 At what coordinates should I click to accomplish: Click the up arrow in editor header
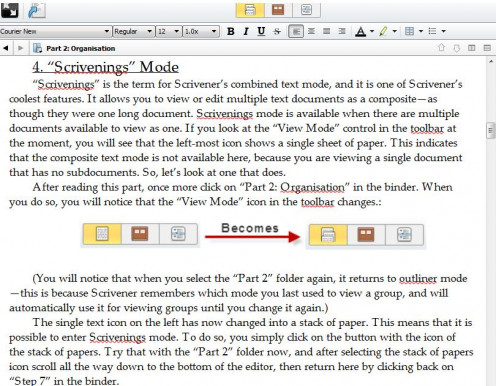click(441, 48)
